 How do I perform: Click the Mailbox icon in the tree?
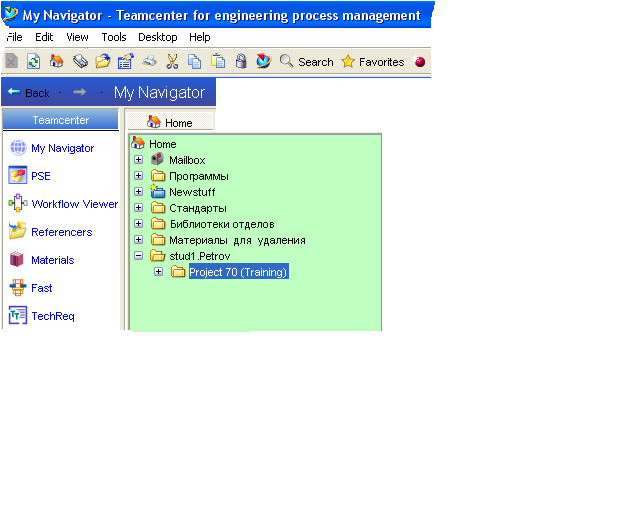pyautogui.click(x=158, y=159)
